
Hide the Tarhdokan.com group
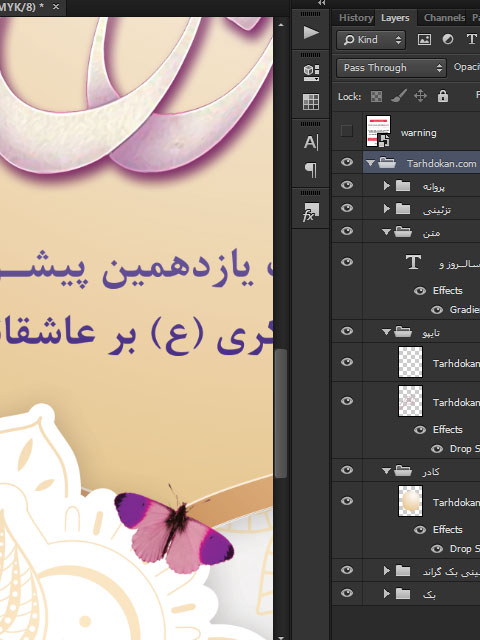347,162
